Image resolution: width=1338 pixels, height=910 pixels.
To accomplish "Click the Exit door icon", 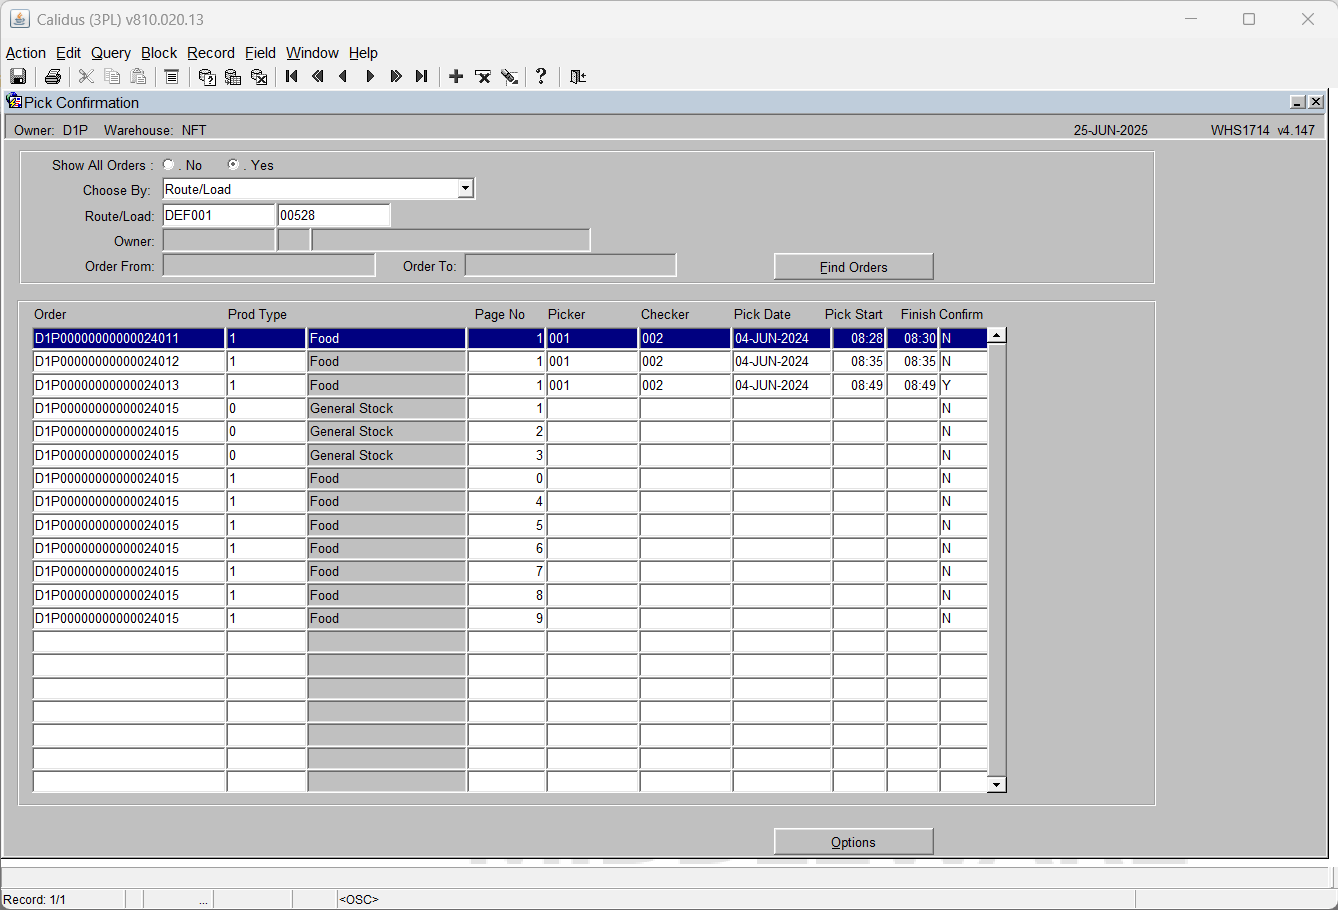I will click(x=578, y=77).
